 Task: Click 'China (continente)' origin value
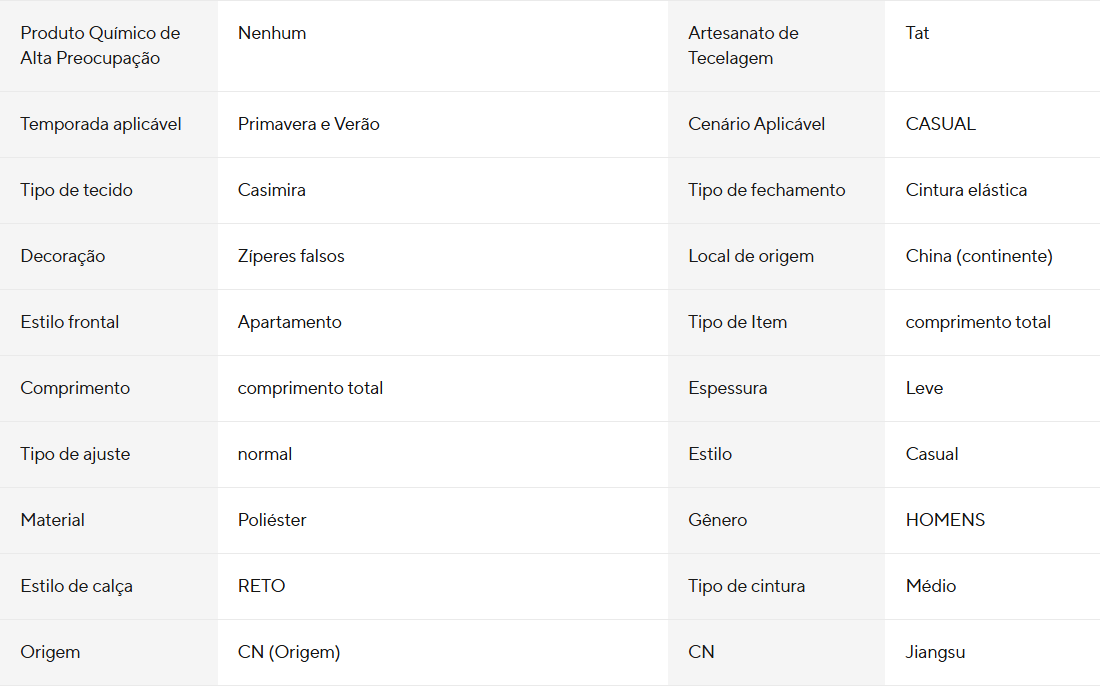(979, 256)
